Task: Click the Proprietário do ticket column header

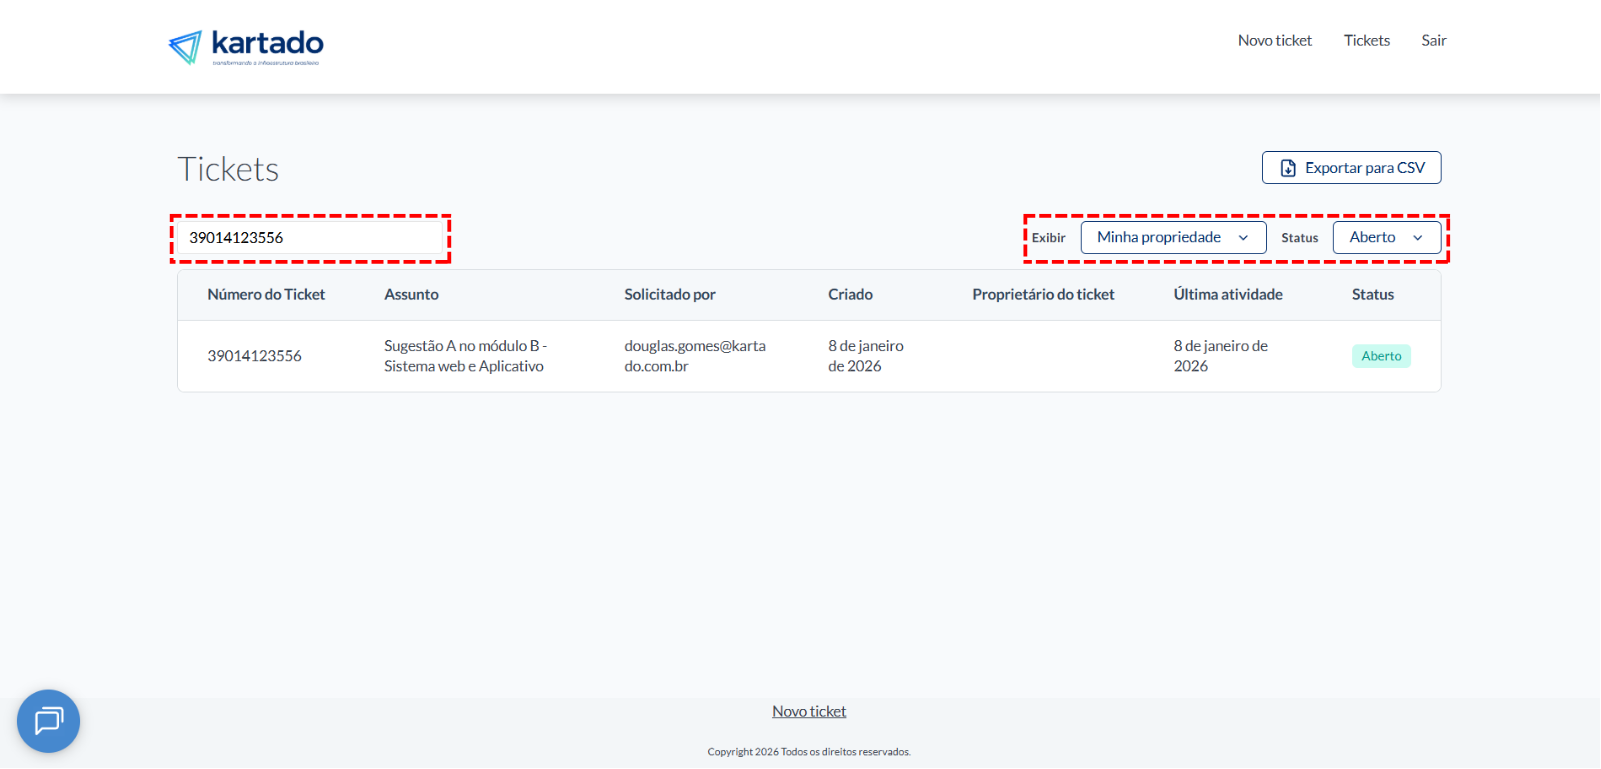Action: click(1043, 295)
